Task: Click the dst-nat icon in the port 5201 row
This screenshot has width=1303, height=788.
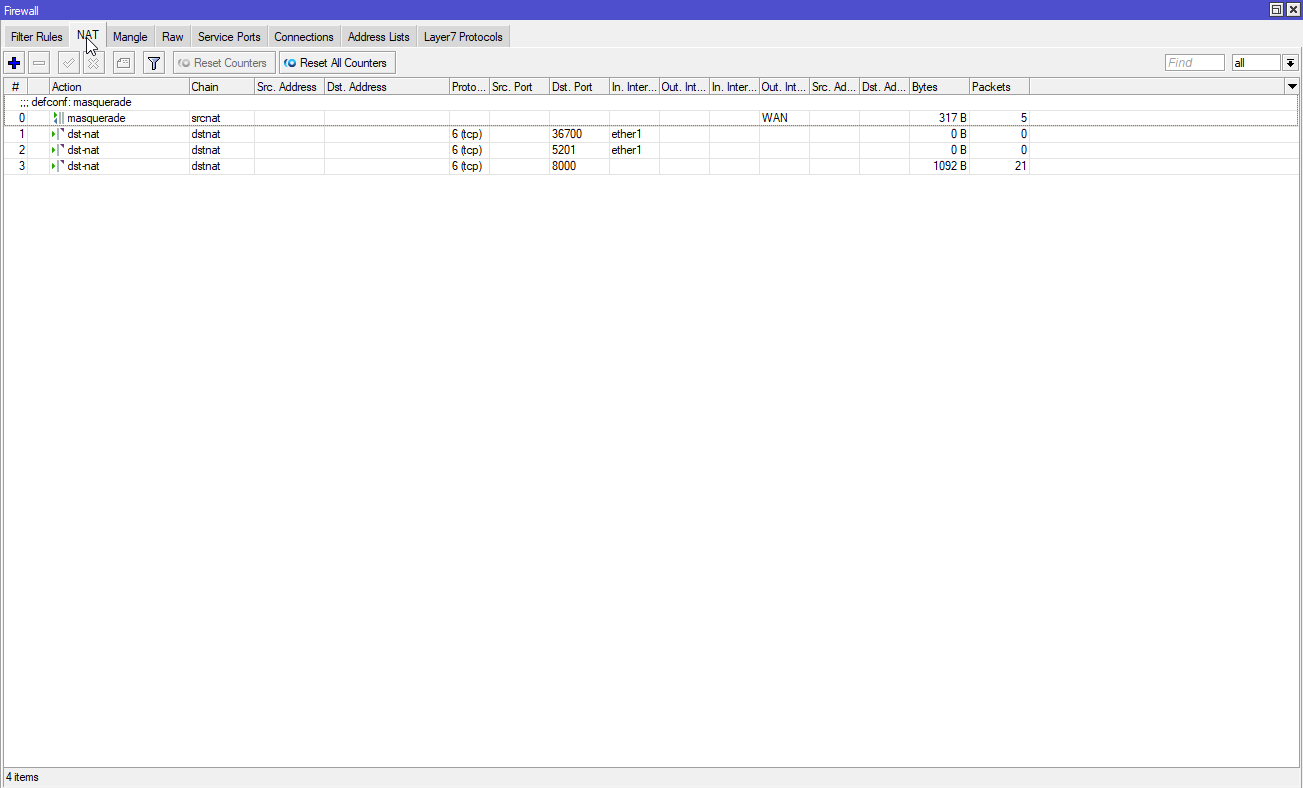Action: click(x=58, y=150)
